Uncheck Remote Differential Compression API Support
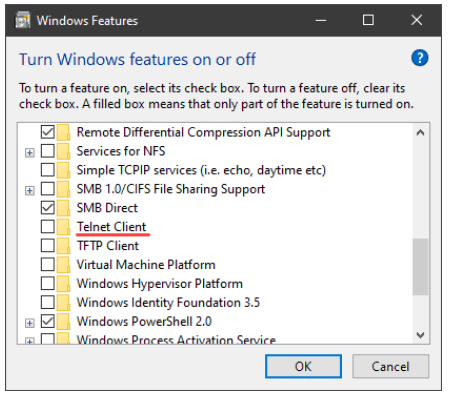The image size is (451, 394). pyautogui.click(x=48, y=132)
